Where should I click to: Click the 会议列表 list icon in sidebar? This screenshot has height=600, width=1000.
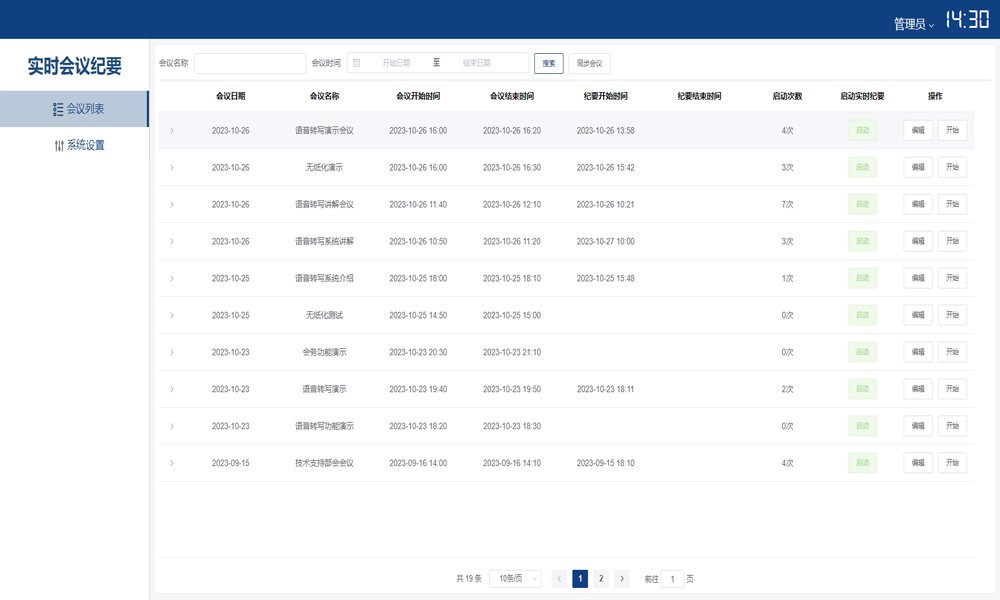[x=58, y=109]
